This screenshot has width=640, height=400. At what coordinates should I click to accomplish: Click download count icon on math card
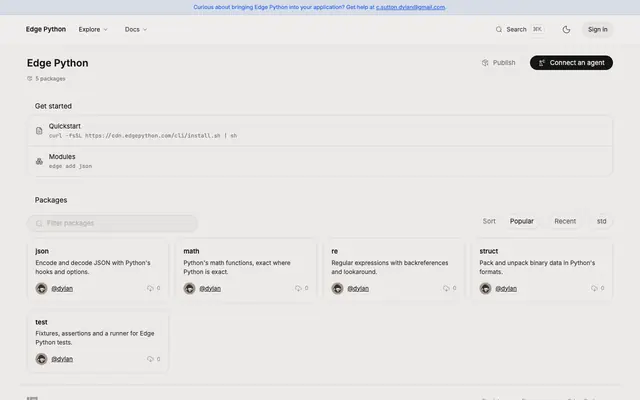point(298,288)
